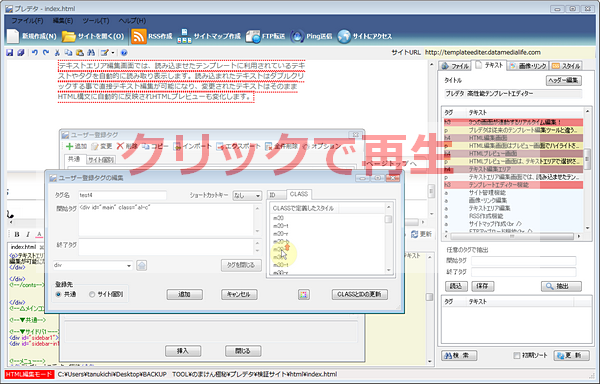Switch to the ファイル side tab
Viewport: 600px width, 384px height.
coord(455,66)
